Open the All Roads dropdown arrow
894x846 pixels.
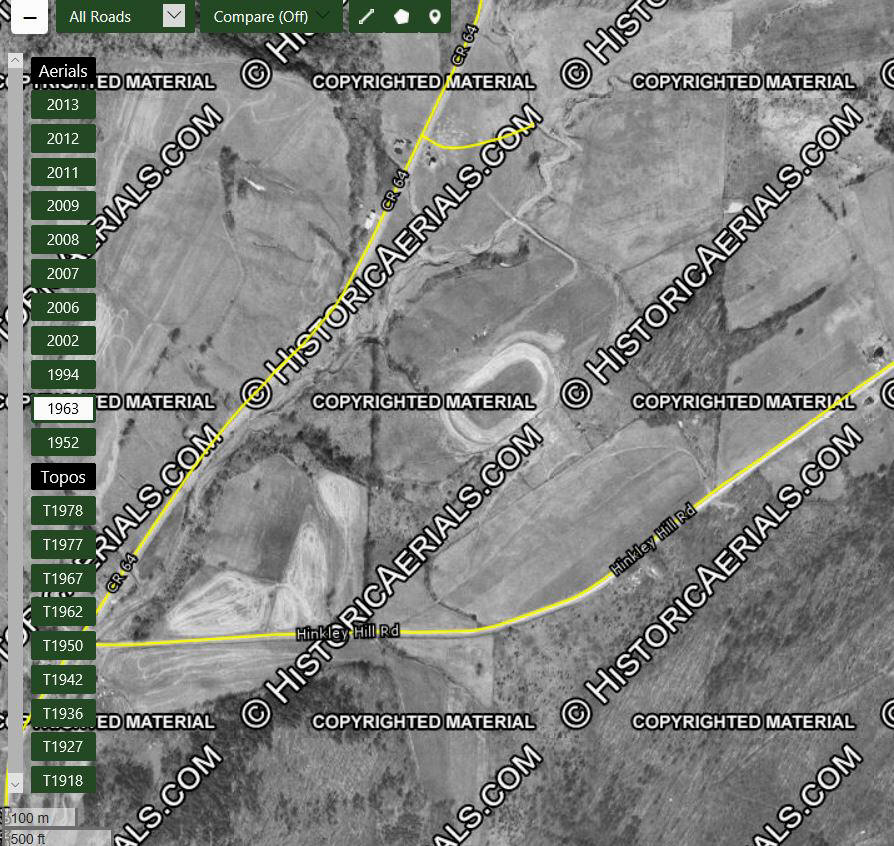[174, 16]
